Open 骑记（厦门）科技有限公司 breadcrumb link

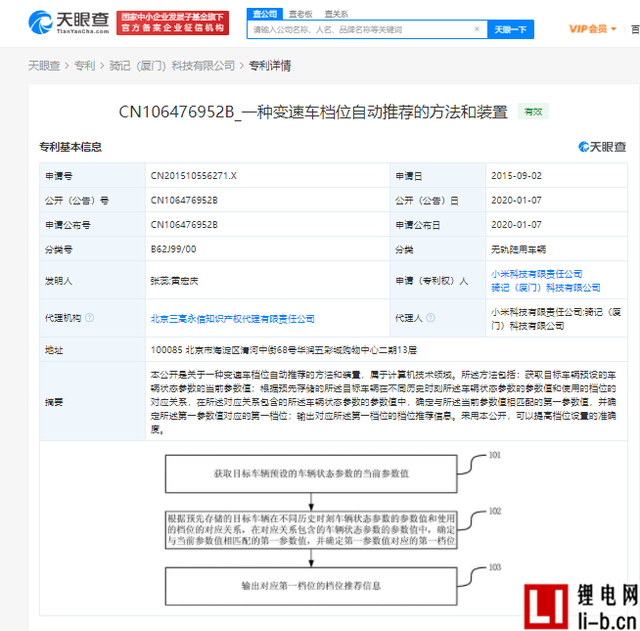172,66
